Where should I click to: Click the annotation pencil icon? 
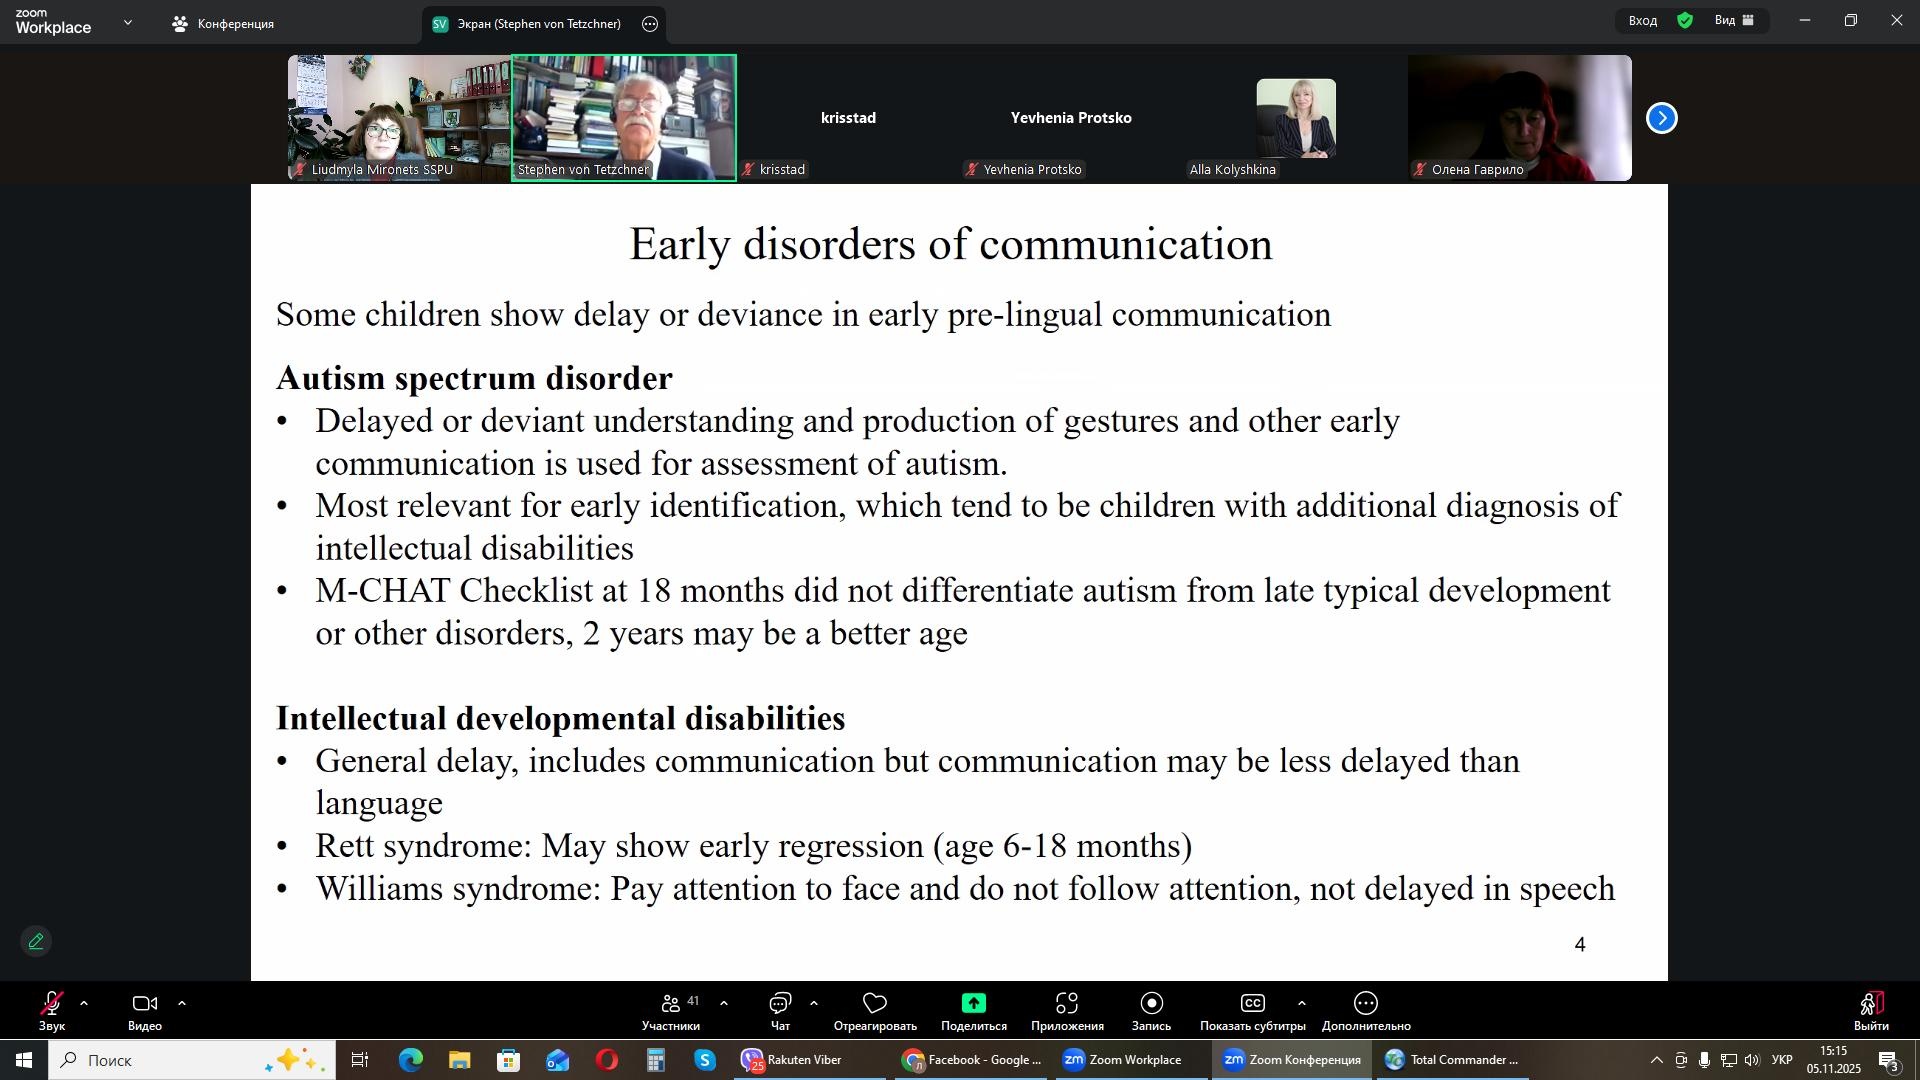click(x=36, y=942)
